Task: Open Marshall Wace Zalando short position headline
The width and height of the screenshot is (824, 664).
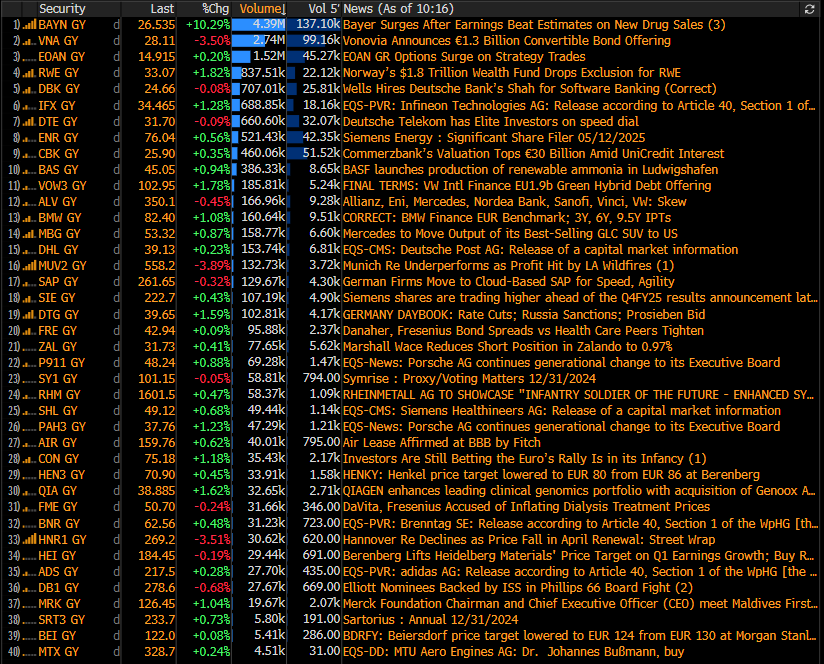Action: (508, 347)
